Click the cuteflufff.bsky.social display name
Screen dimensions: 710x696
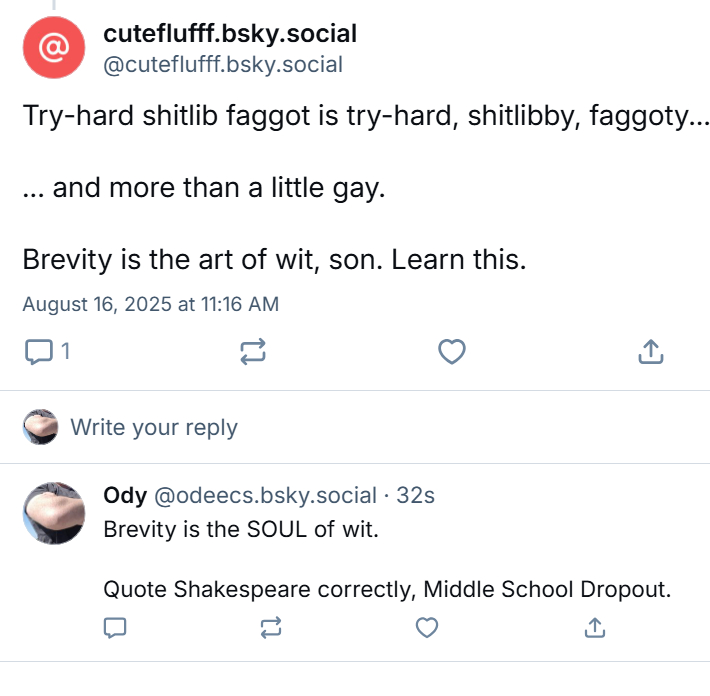pos(230,34)
